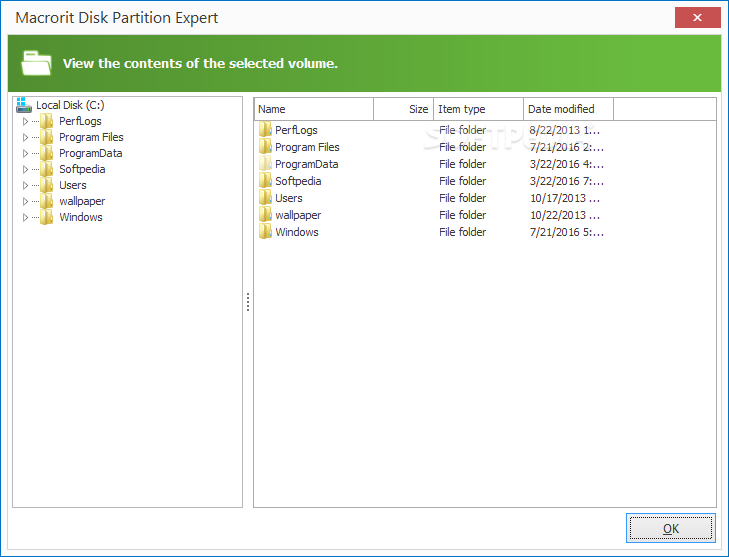
Task: Expand the Program Files tree node
Action: 26,137
